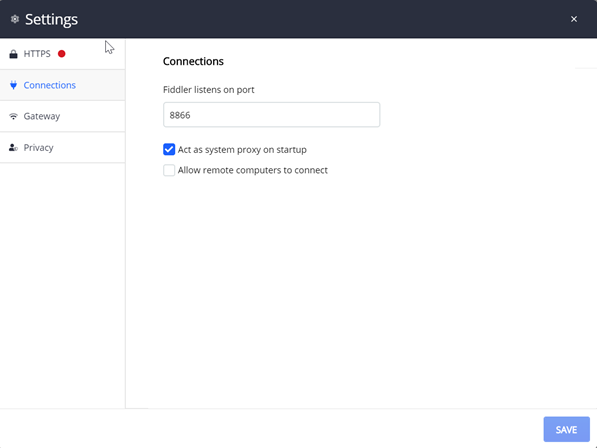Screen dimensions: 597x448
Task: Focus the Fiddler listens on port field
Action: point(271,115)
